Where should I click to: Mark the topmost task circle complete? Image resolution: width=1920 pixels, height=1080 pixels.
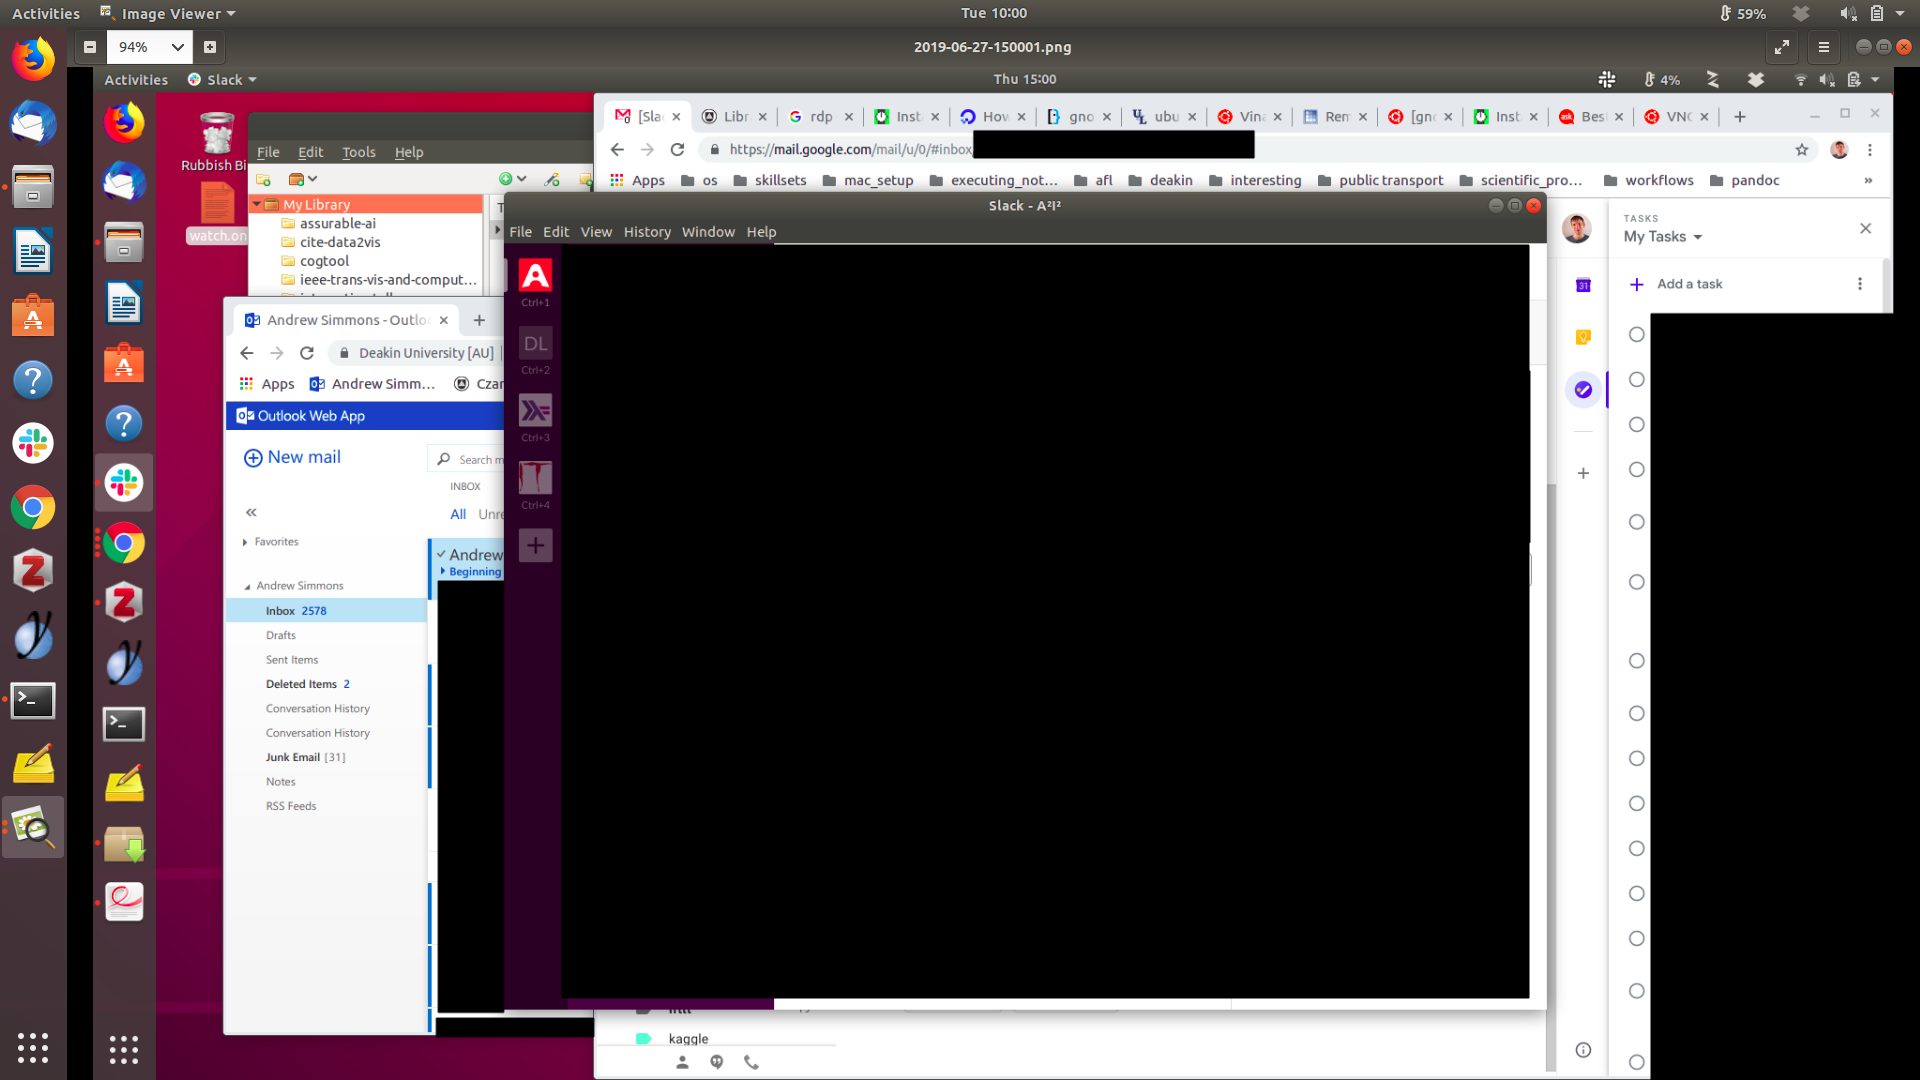[1636, 335]
